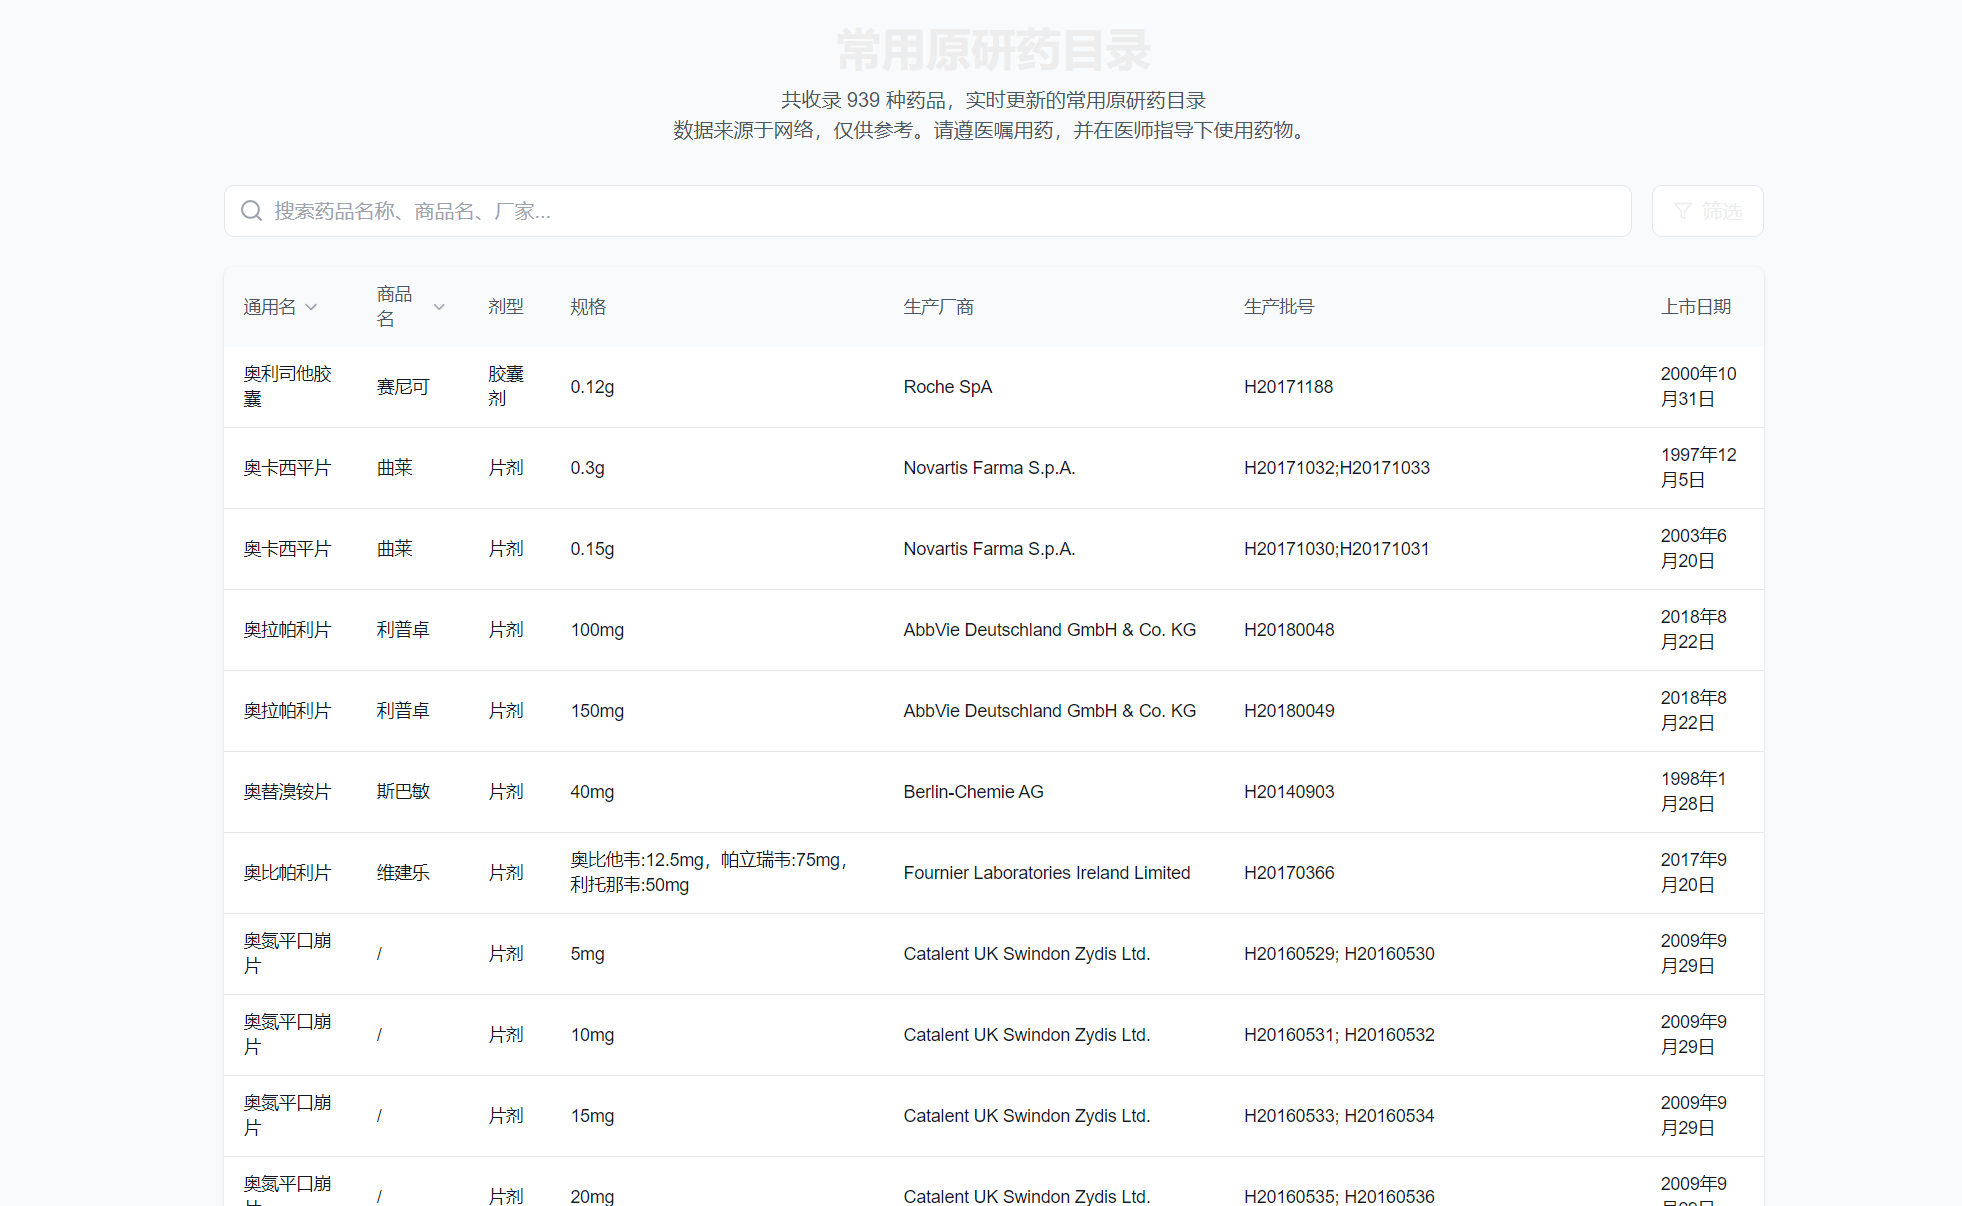The image size is (1962, 1206).
Task: Click the 生产厂商 column header
Action: pos(939,307)
